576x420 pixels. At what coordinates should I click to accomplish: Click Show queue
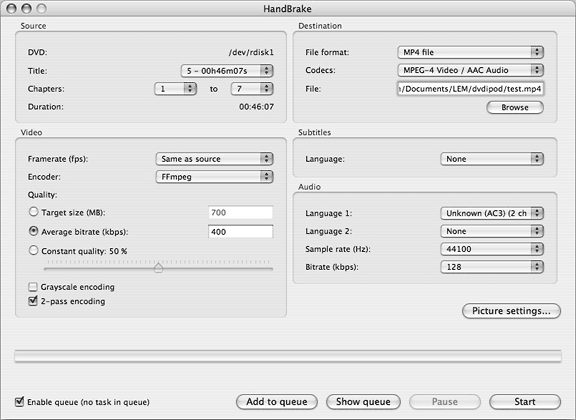point(363,402)
